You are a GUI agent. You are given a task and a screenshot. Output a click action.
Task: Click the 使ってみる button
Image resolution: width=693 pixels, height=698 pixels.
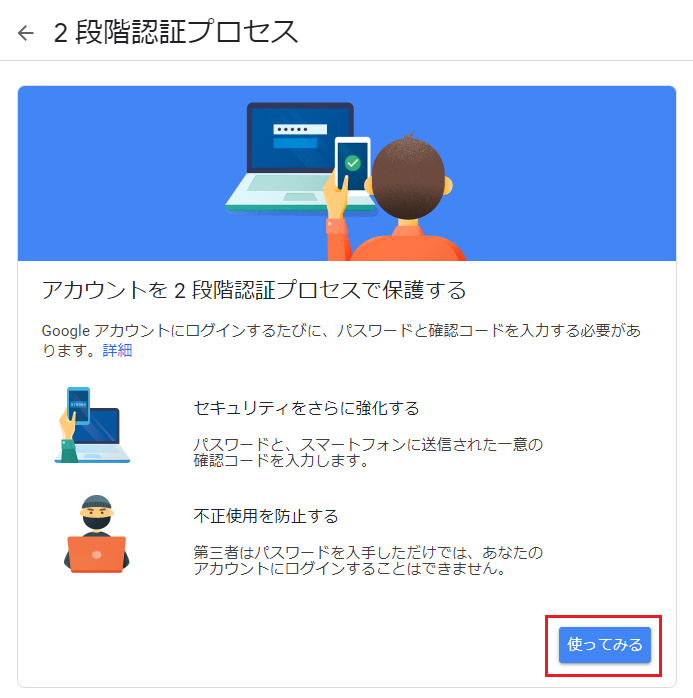click(604, 645)
